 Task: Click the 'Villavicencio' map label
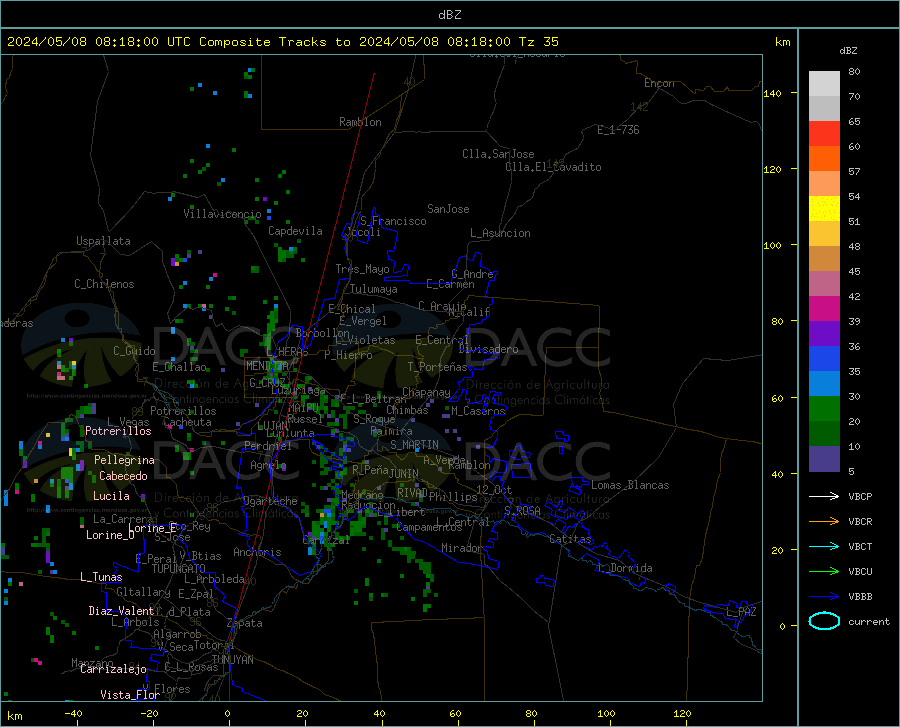pos(222,214)
